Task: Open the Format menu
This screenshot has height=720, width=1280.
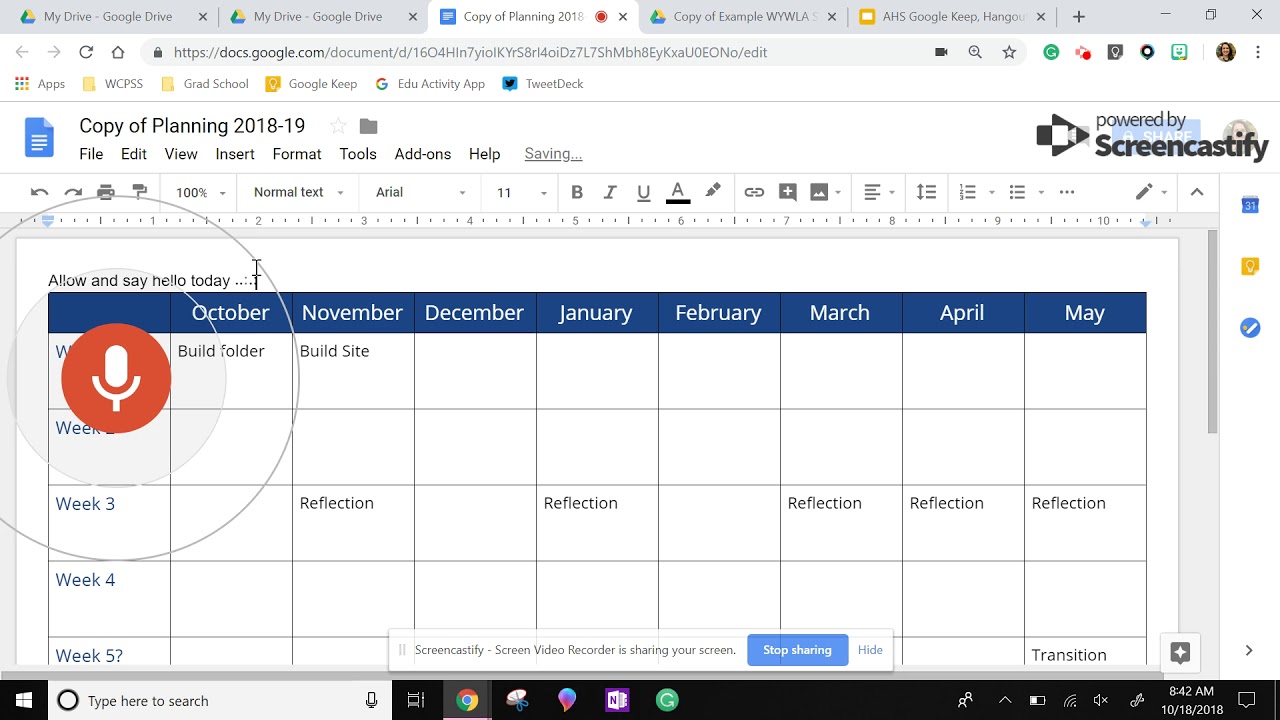Action: (297, 154)
